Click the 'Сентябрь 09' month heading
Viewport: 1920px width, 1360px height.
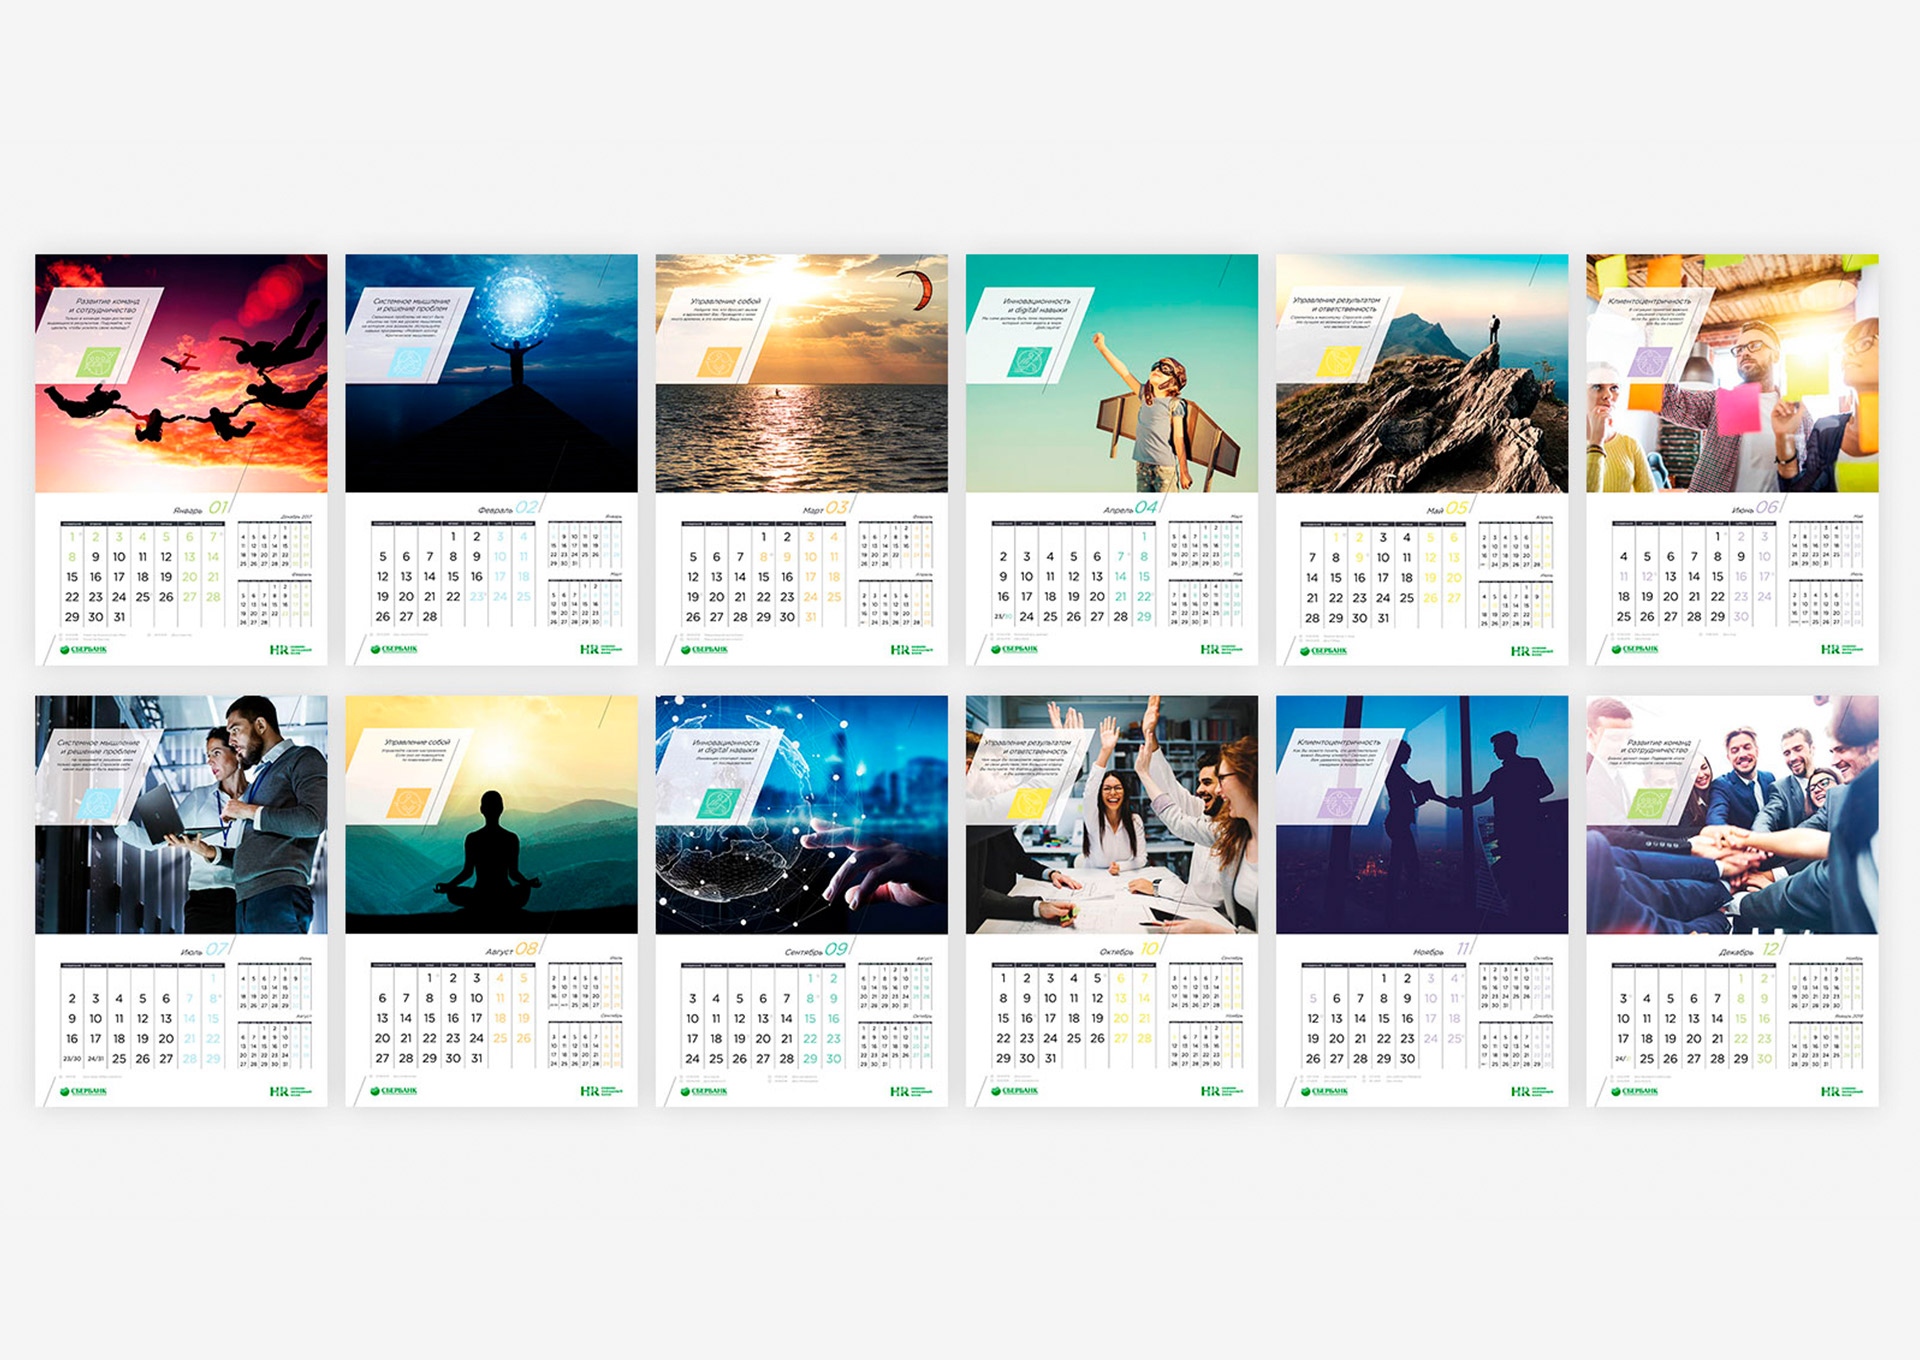coord(816,950)
